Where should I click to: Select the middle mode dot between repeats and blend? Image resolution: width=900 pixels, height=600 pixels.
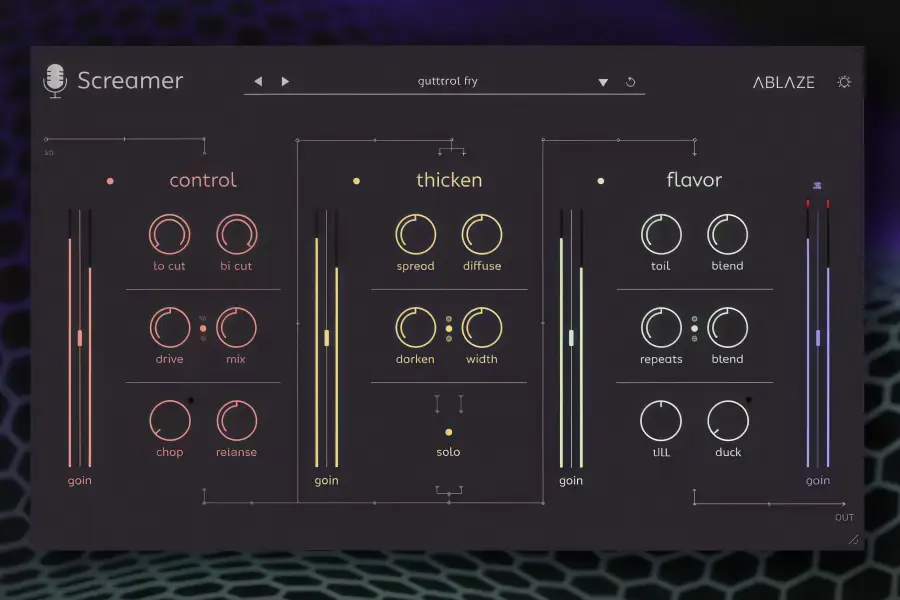point(695,328)
